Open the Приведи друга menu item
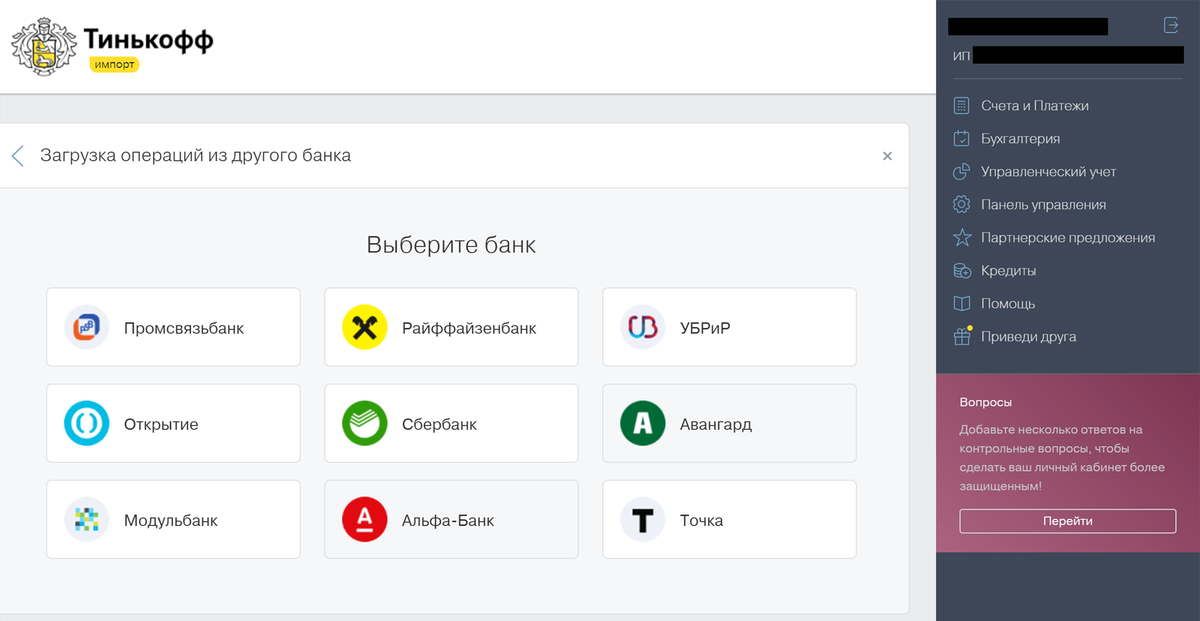1200x621 pixels. 1029,337
